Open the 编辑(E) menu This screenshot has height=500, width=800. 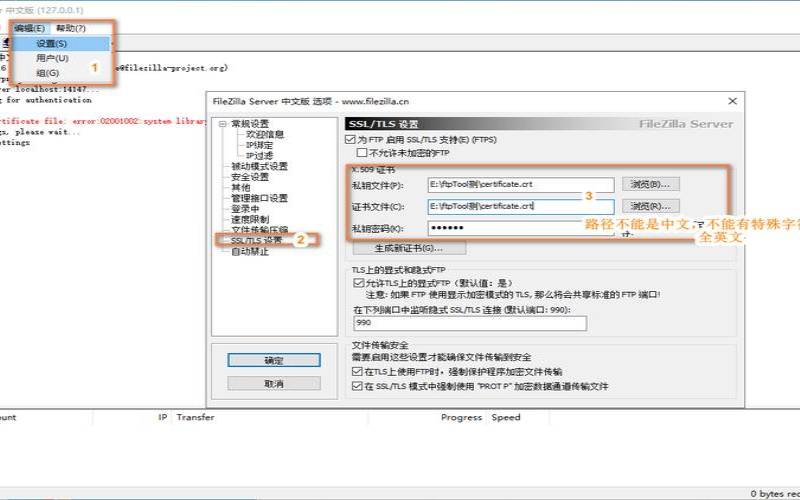point(30,28)
